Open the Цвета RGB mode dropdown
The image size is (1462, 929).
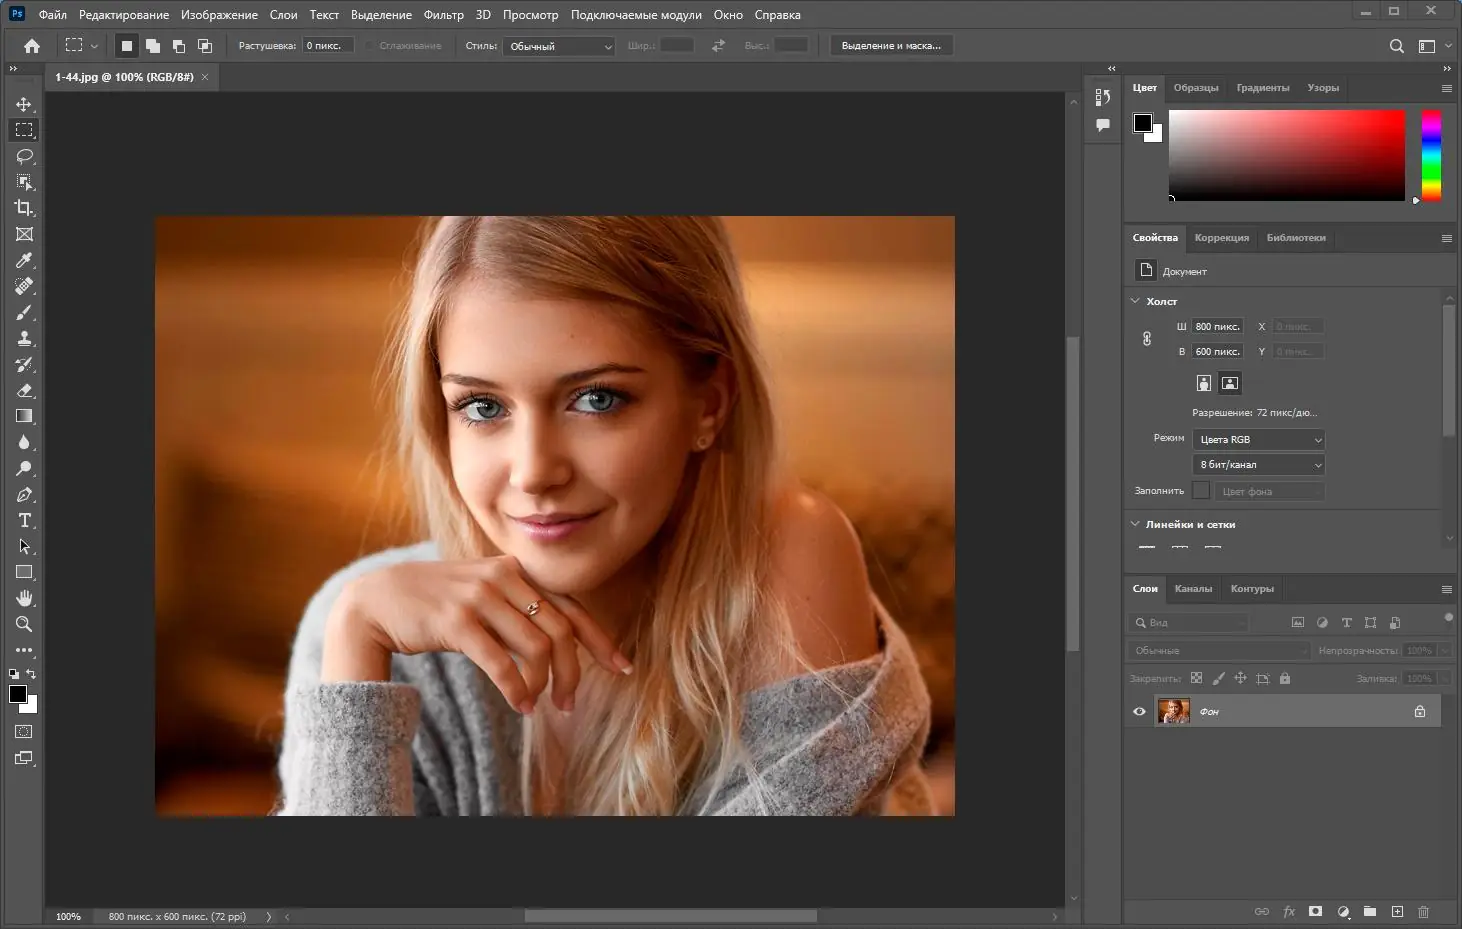1258,439
